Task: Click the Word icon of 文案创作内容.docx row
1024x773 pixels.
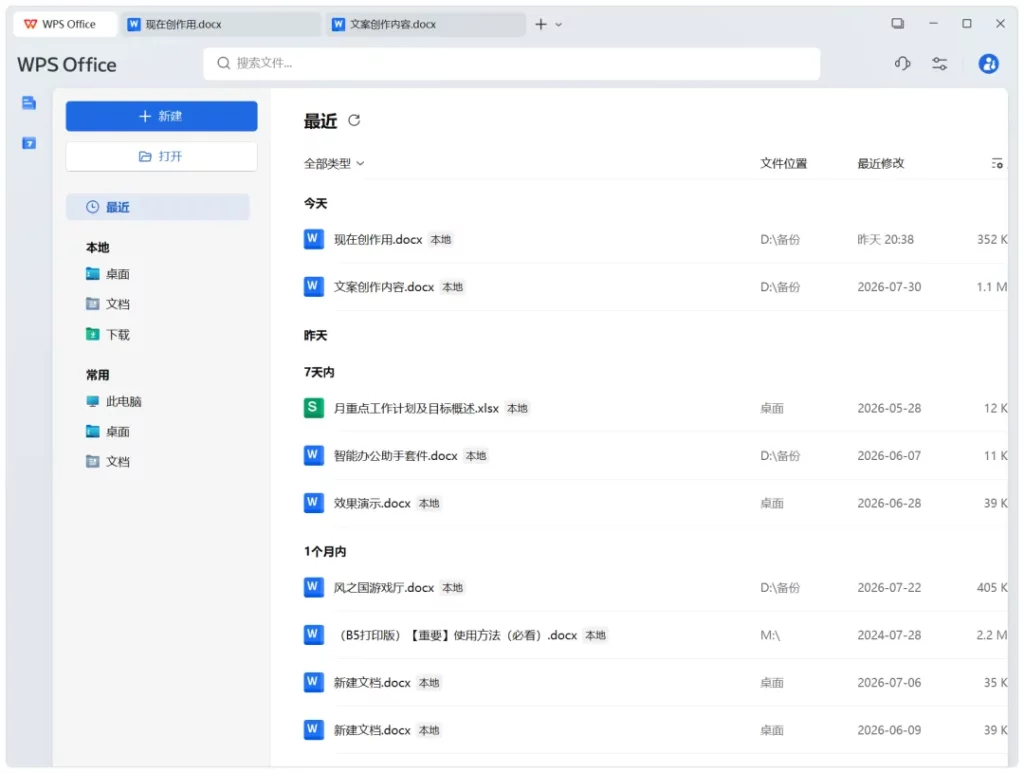Action: [x=313, y=287]
